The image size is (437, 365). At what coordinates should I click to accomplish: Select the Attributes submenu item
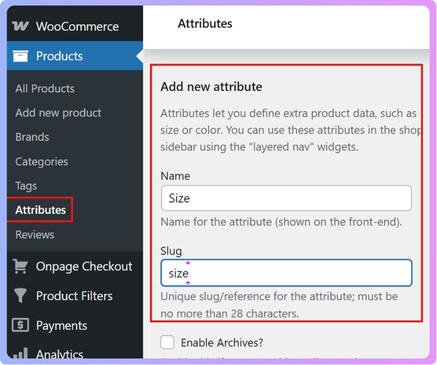[40, 210]
